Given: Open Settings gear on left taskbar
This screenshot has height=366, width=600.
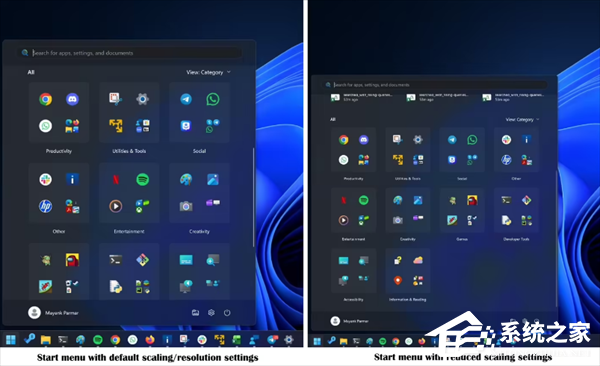Looking at the screenshot, I should pos(289,339).
